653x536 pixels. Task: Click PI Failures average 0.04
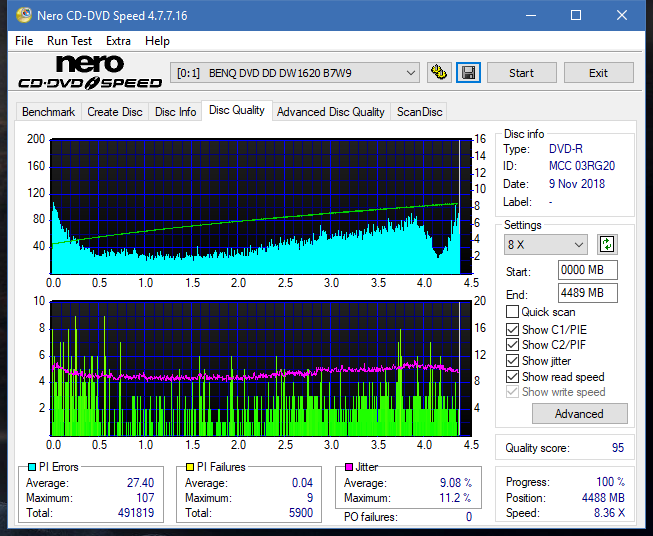[302, 483]
